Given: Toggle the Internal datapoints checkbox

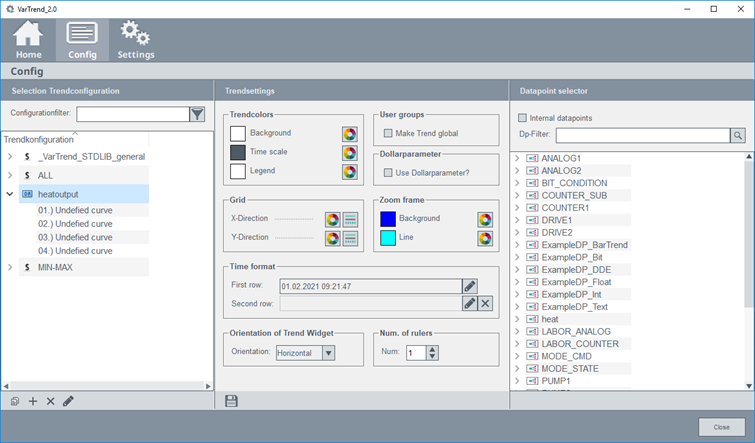Looking at the screenshot, I should point(522,118).
